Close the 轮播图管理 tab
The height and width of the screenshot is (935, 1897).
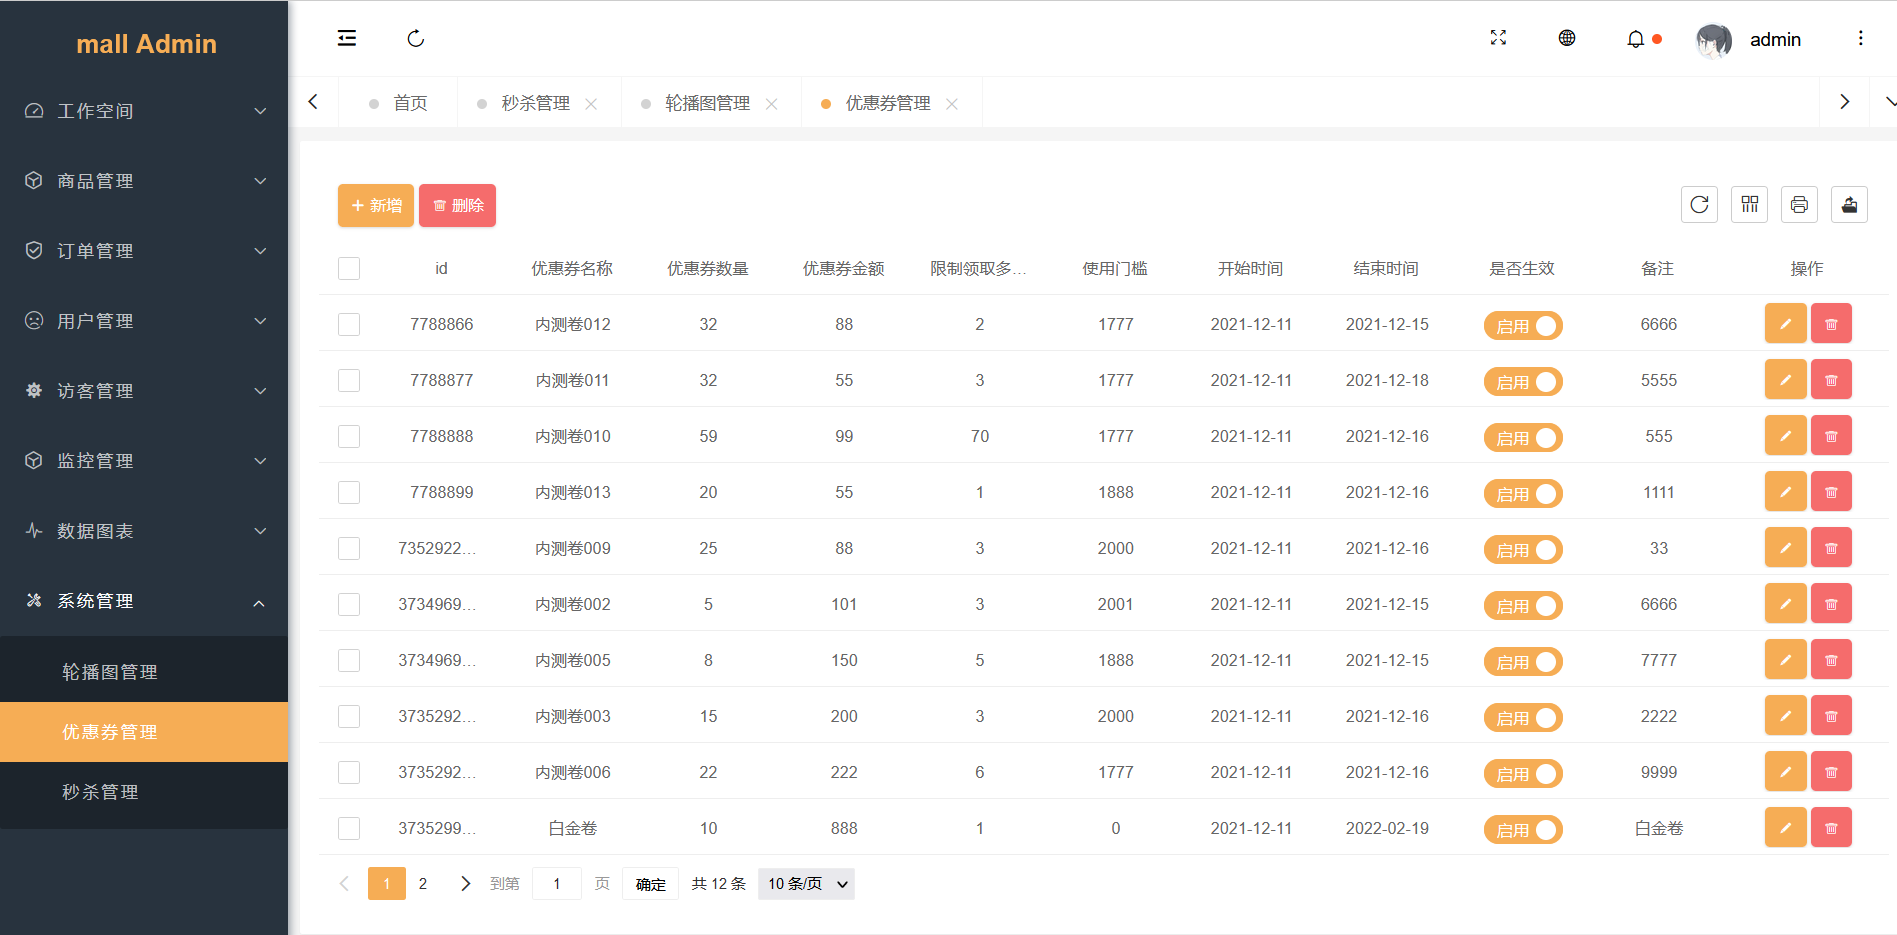(x=771, y=104)
